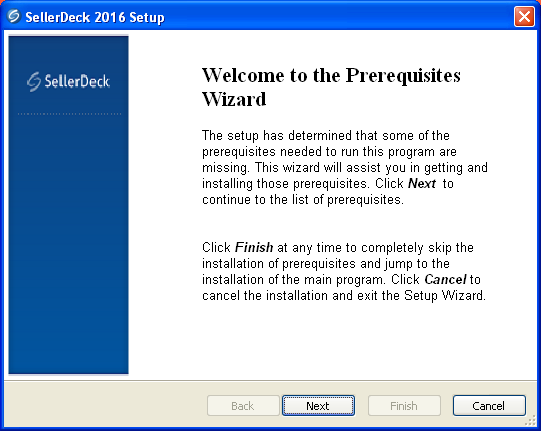Click the paragraph starting "The setup has determined"
The image size is (541, 431).
[344, 167]
